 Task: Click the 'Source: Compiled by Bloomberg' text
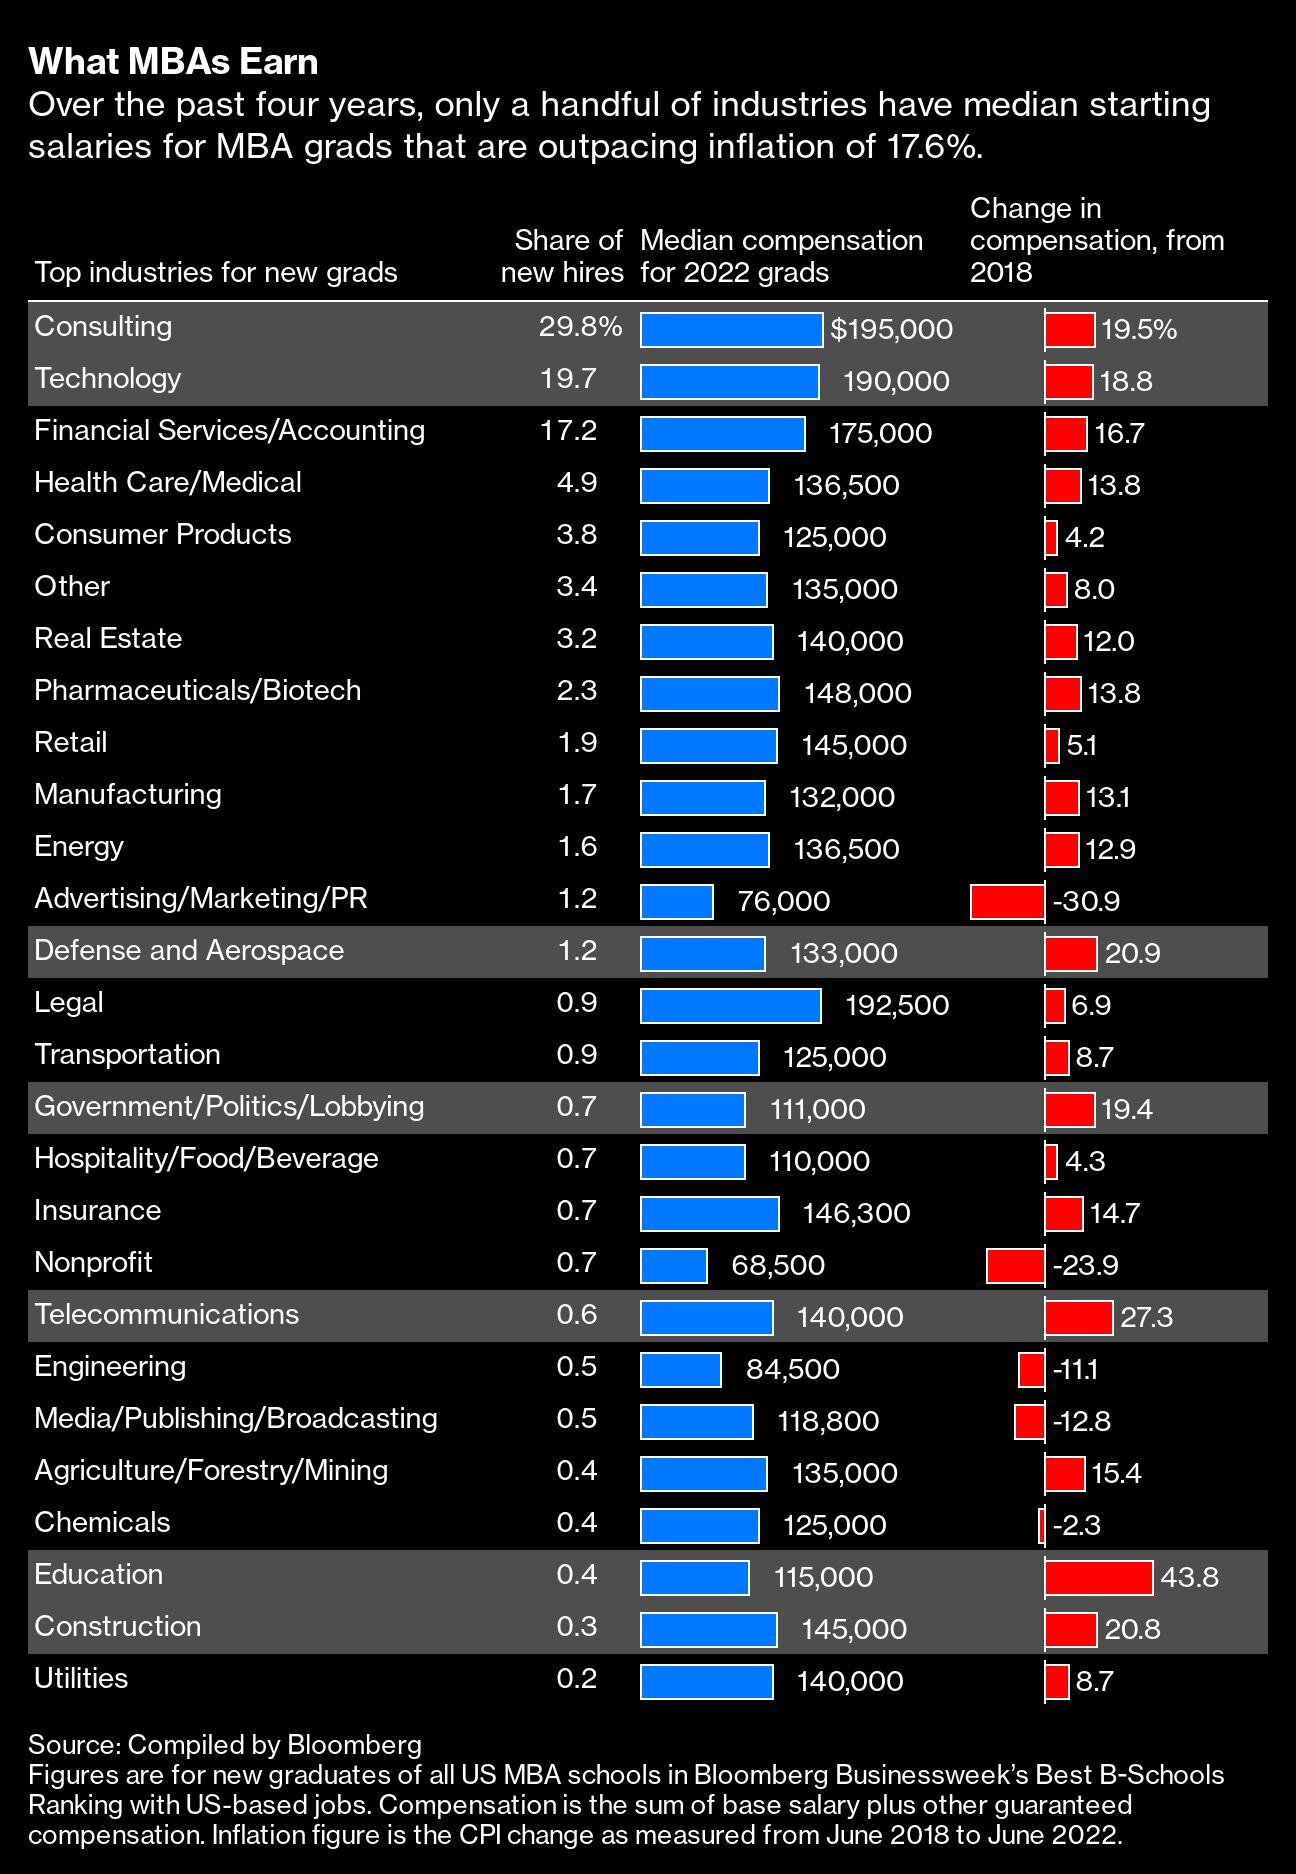[x=225, y=1745]
